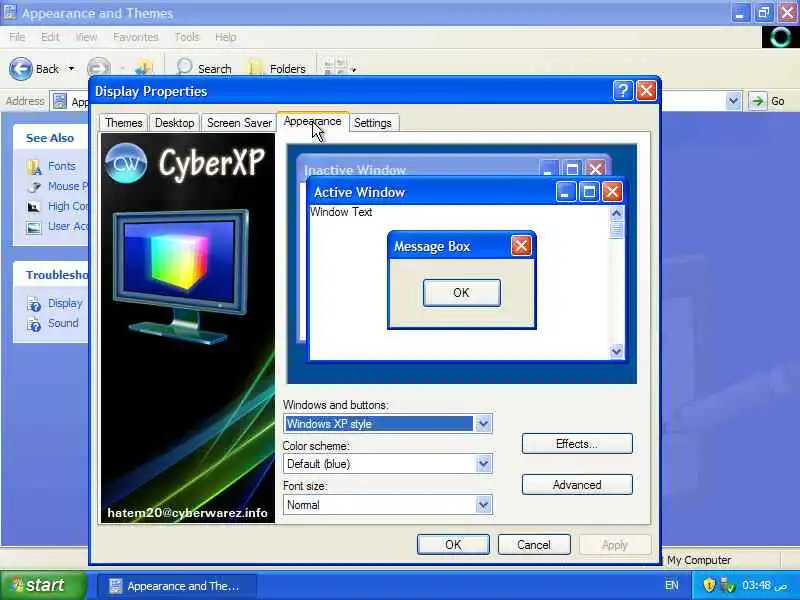
Task: Click the preview scrollbar thumb
Action: click(x=616, y=230)
